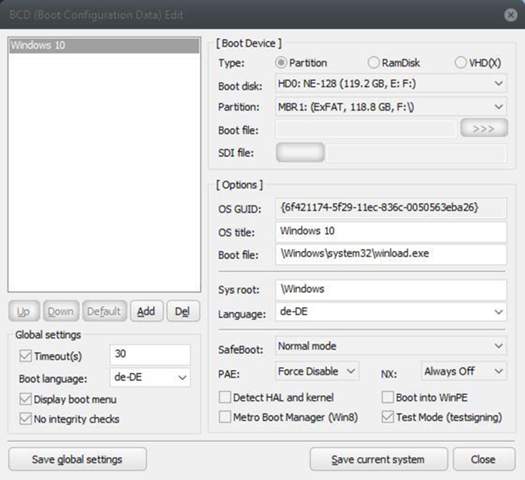Click the blank SDI file button

(x=300, y=152)
